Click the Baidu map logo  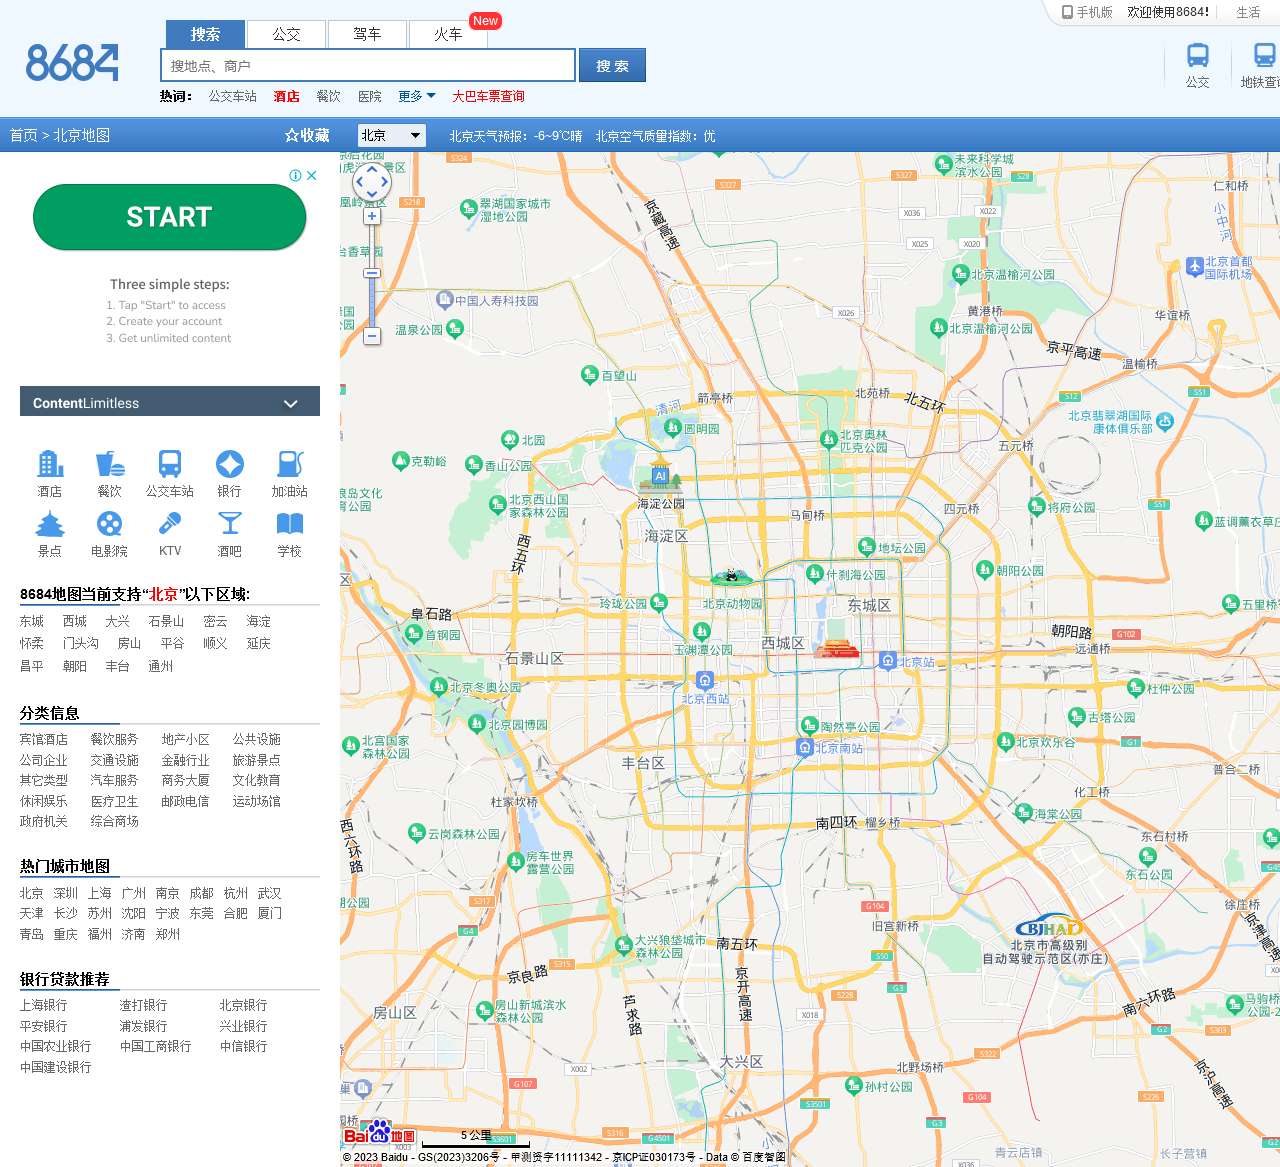coord(379,1133)
